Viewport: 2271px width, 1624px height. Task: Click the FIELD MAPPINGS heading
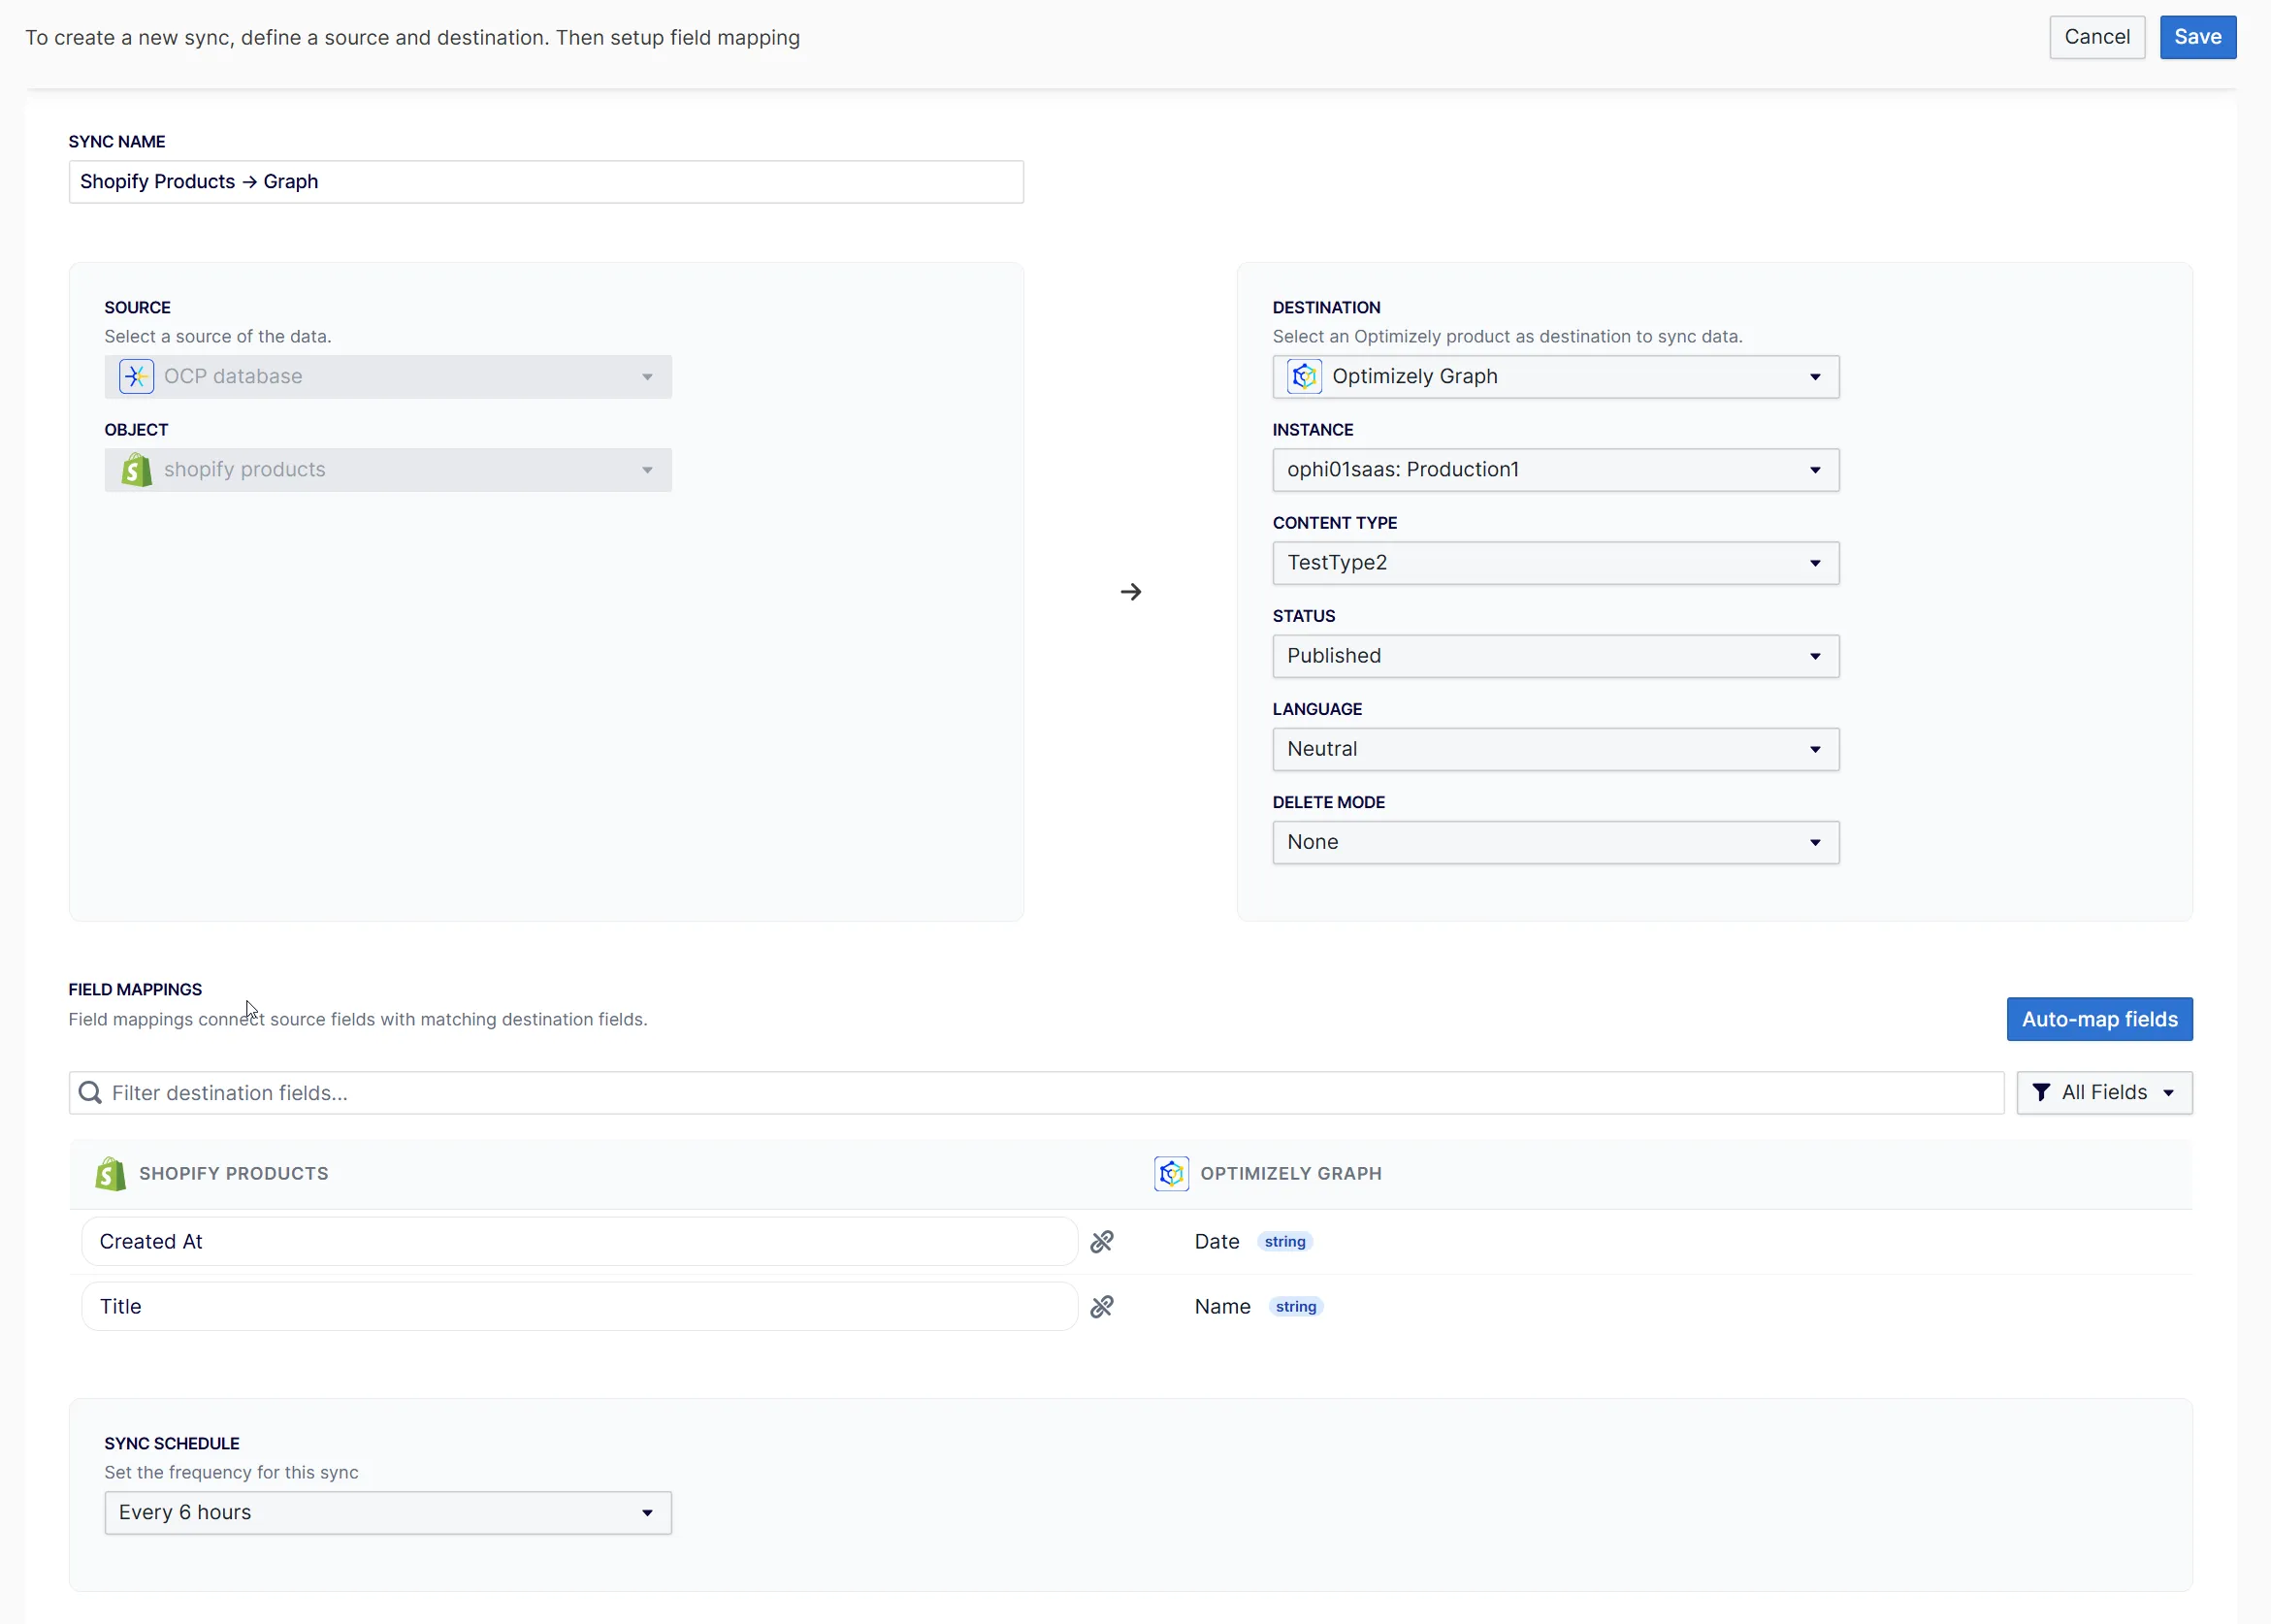(x=135, y=990)
